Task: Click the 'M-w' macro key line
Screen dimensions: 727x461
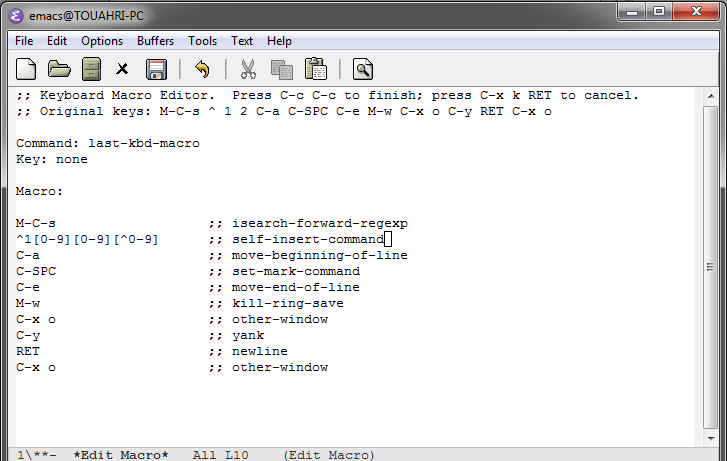Action: point(28,303)
